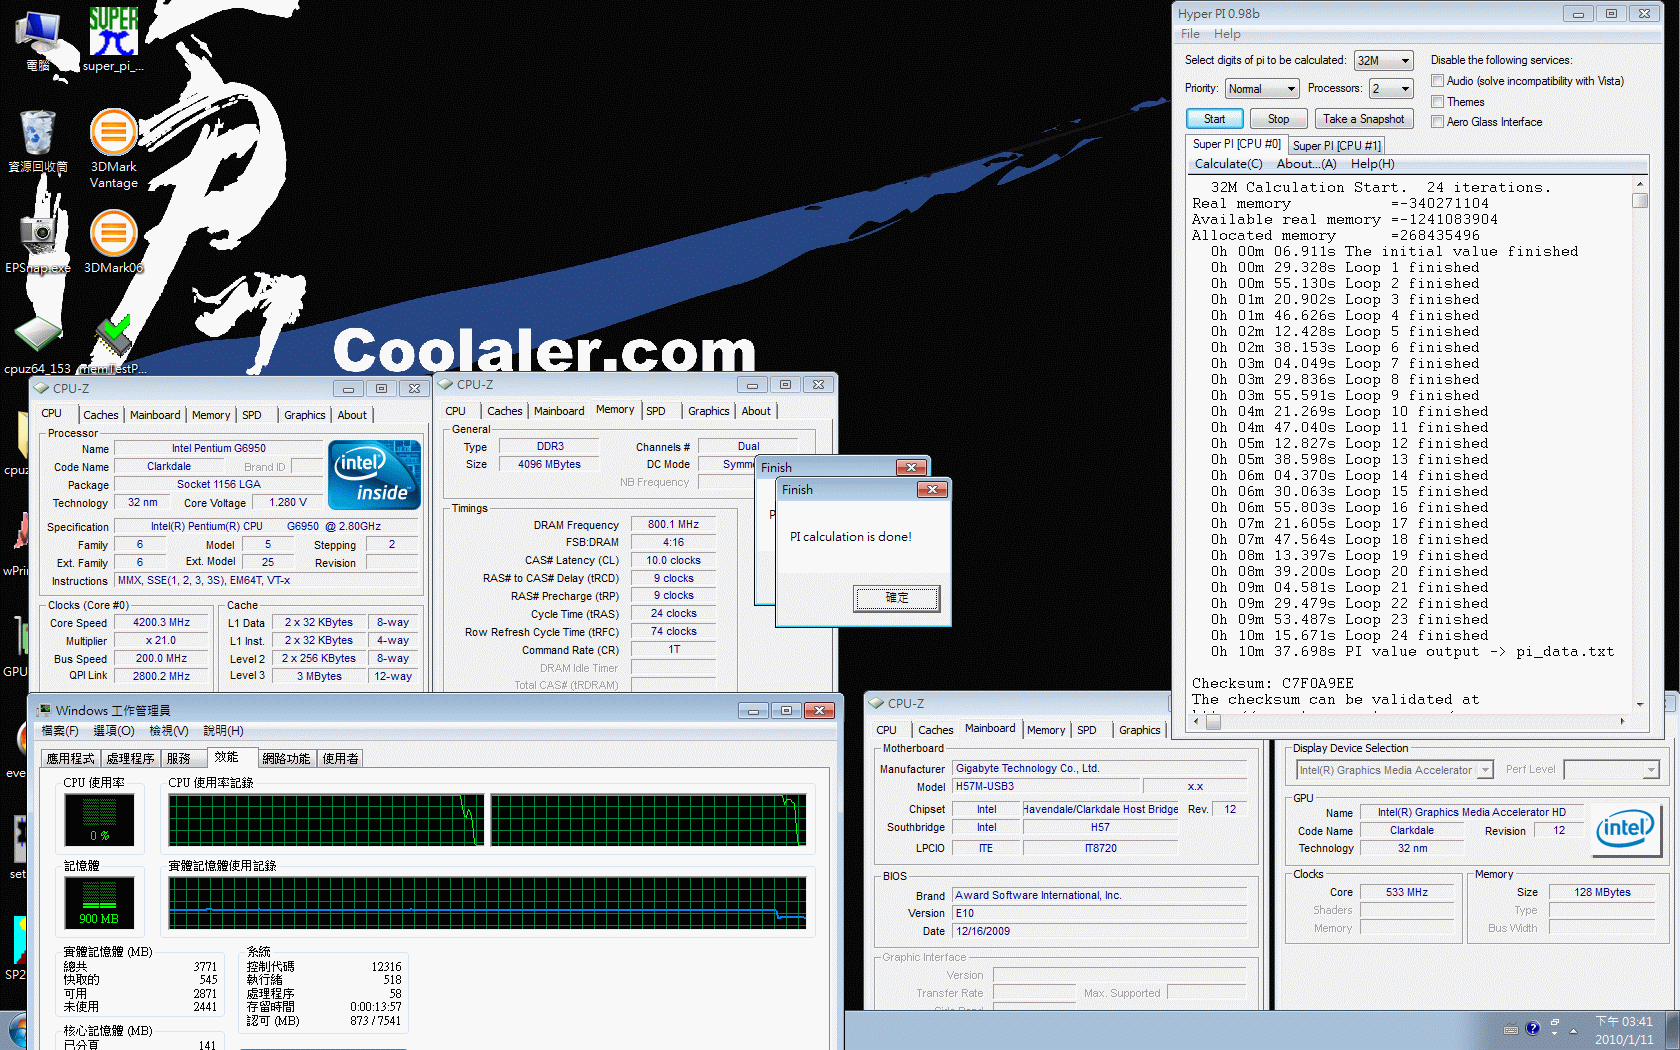Viewport: 1680px width, 1050px height.
Task: Open the File menu in Hyper PI
Action: pyautogui.click(x=1190, y=34)
